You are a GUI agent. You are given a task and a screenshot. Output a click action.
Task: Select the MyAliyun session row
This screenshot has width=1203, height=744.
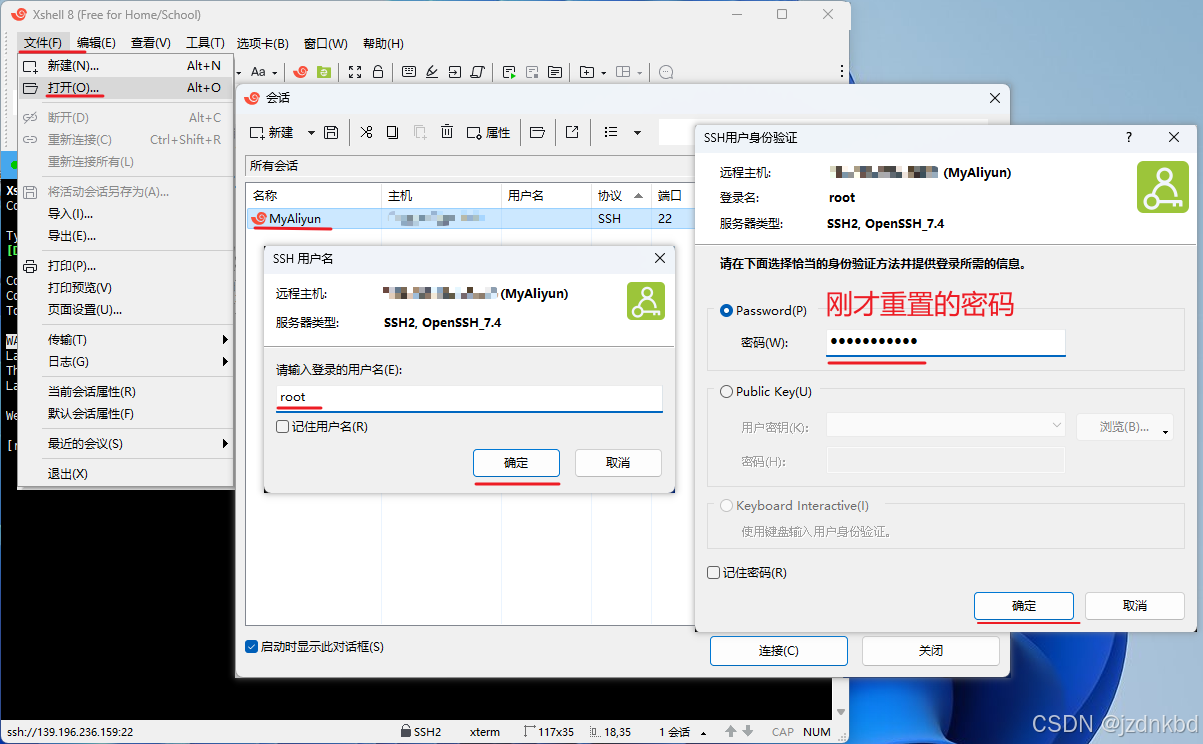pos(471,218)
